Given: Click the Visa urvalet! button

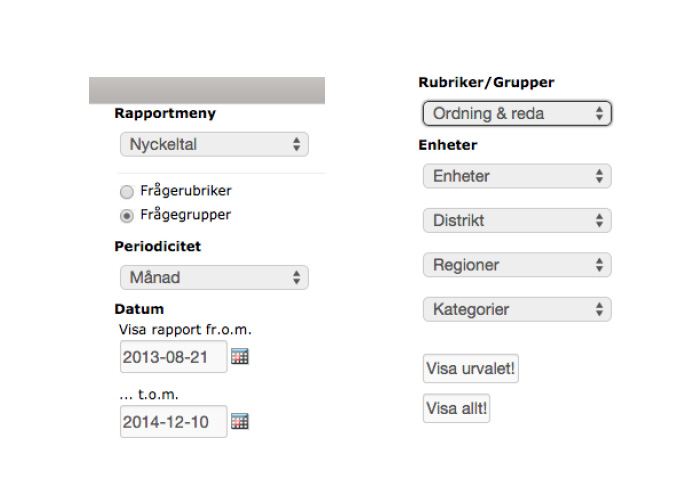Looking at the screenshot, I should click(x=471, y=368).
